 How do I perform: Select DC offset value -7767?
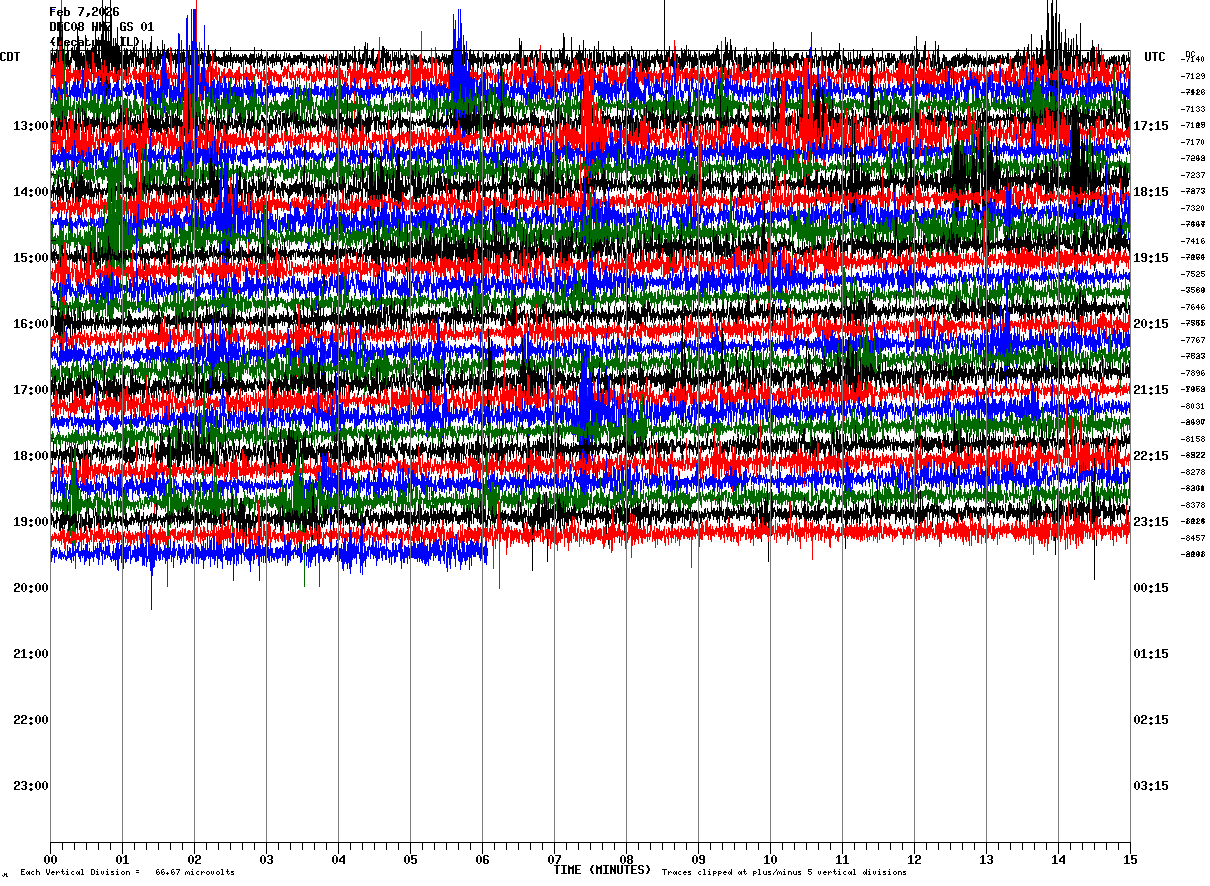point(1194,340)
